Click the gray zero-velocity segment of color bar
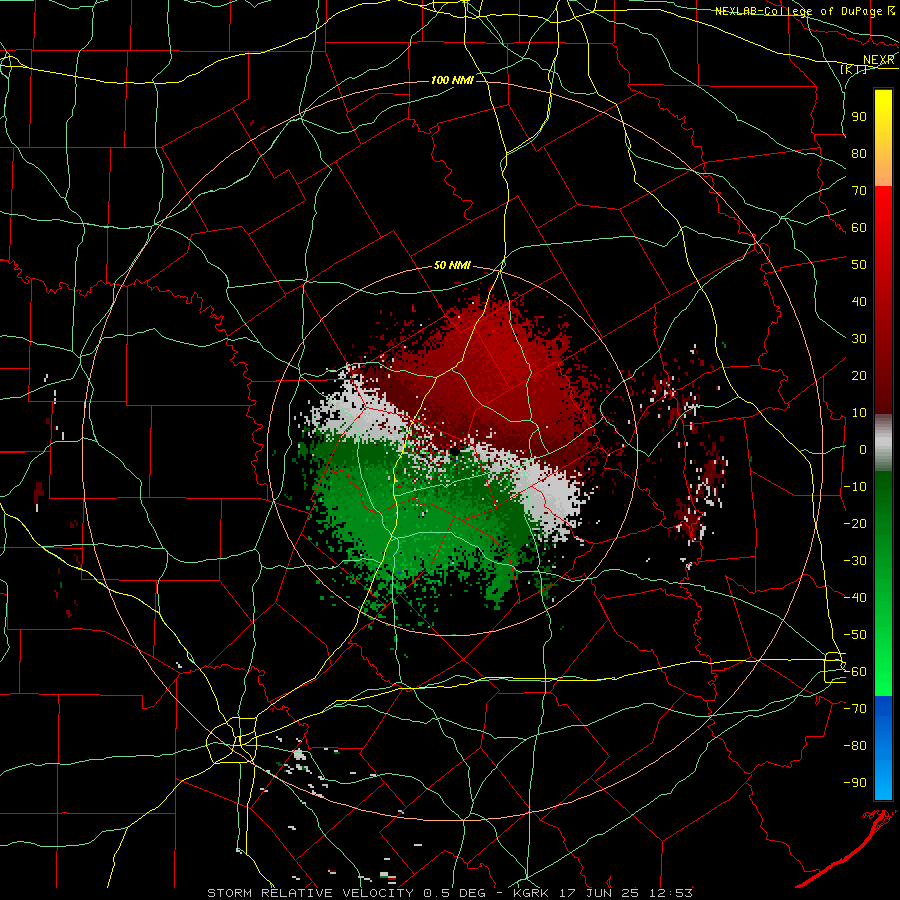 883,442
